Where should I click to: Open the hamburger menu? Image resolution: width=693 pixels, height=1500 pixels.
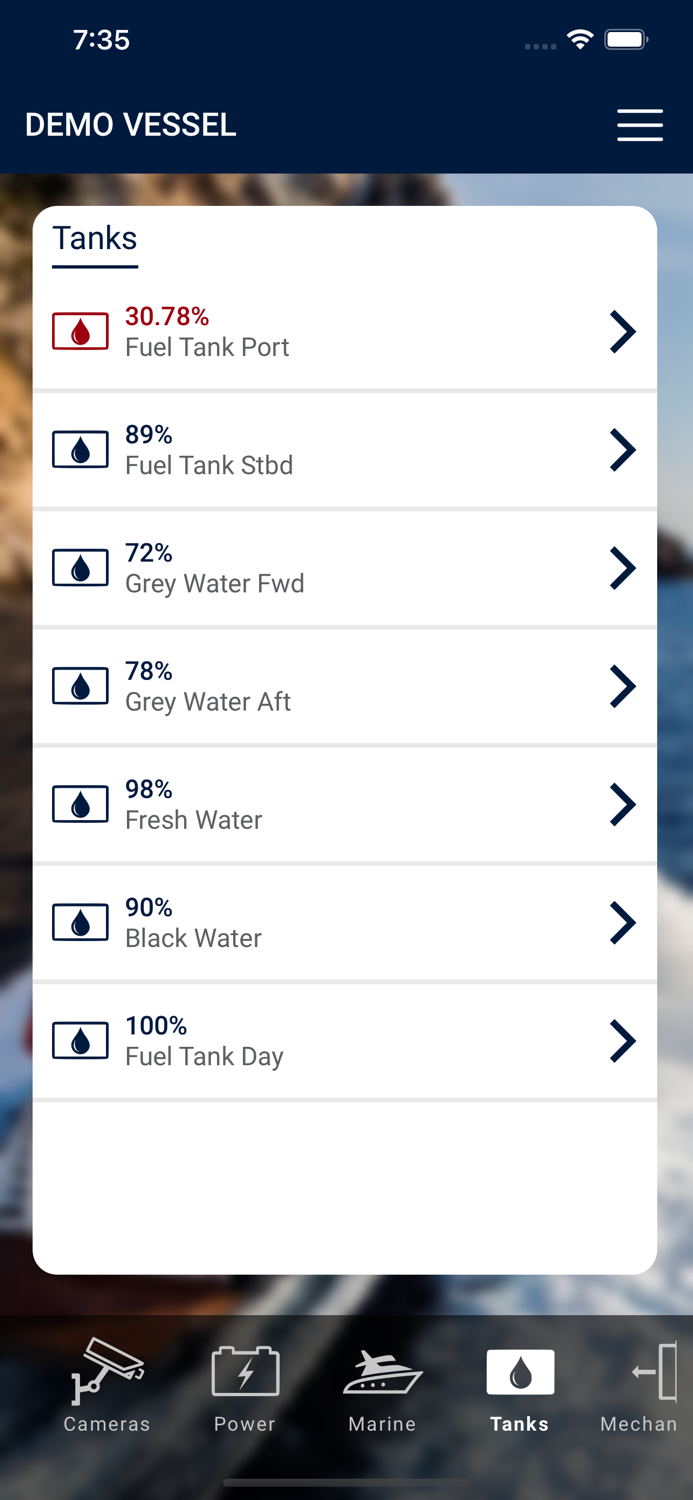point(640,125)
